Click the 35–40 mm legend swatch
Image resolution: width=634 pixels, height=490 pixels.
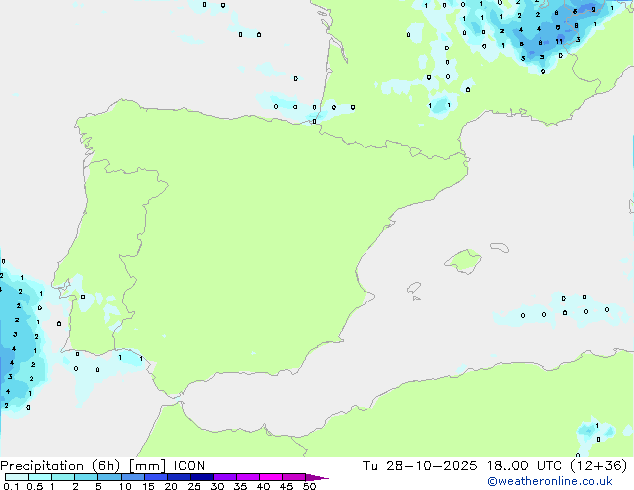click(x=247, y=477)
